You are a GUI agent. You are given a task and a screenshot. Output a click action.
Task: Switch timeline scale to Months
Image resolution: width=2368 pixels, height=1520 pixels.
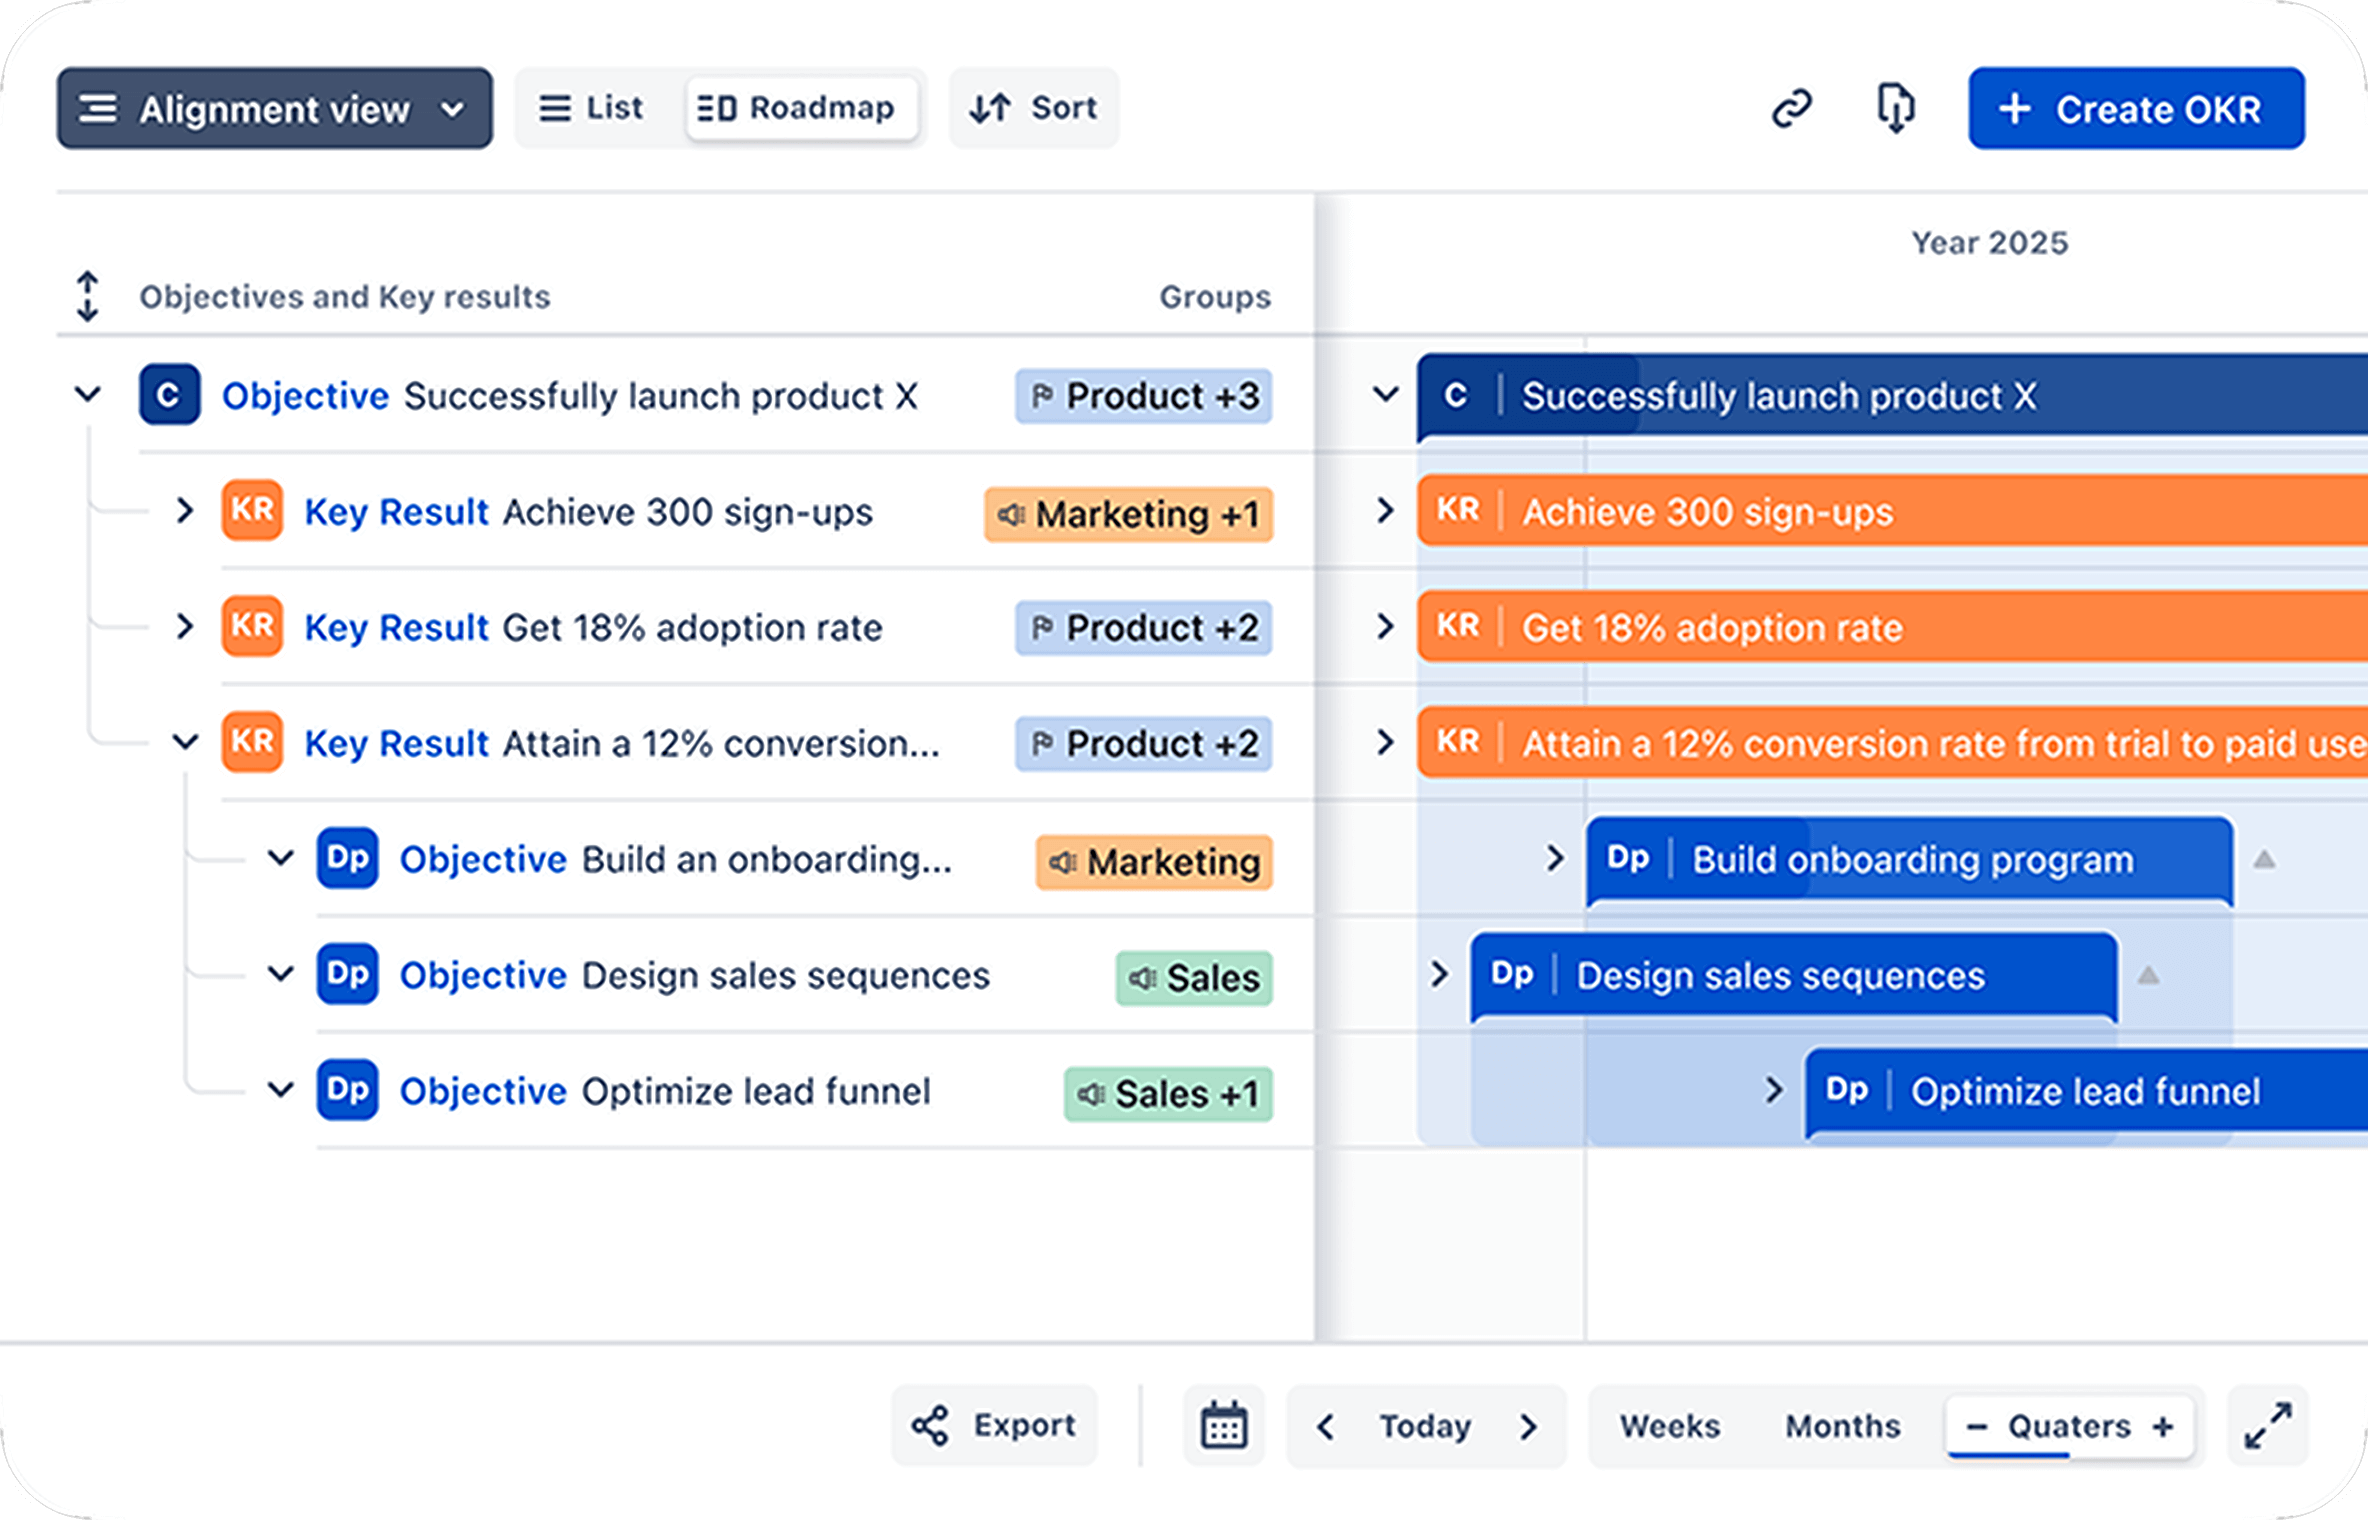click(1843, 1426)
